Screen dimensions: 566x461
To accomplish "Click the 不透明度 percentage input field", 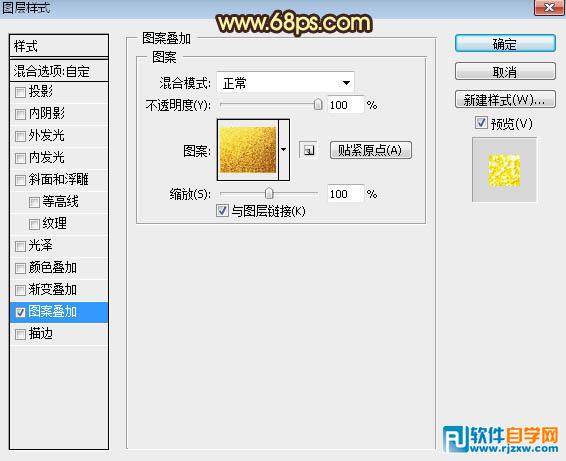I will tap(345, 105).
